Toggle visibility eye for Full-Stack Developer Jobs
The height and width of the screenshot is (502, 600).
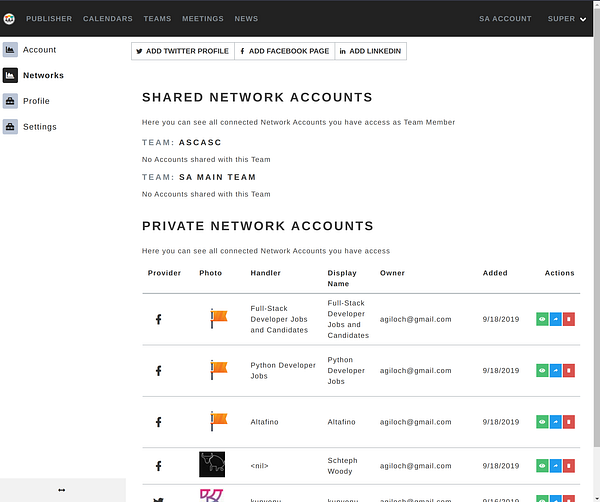(542, 319)
